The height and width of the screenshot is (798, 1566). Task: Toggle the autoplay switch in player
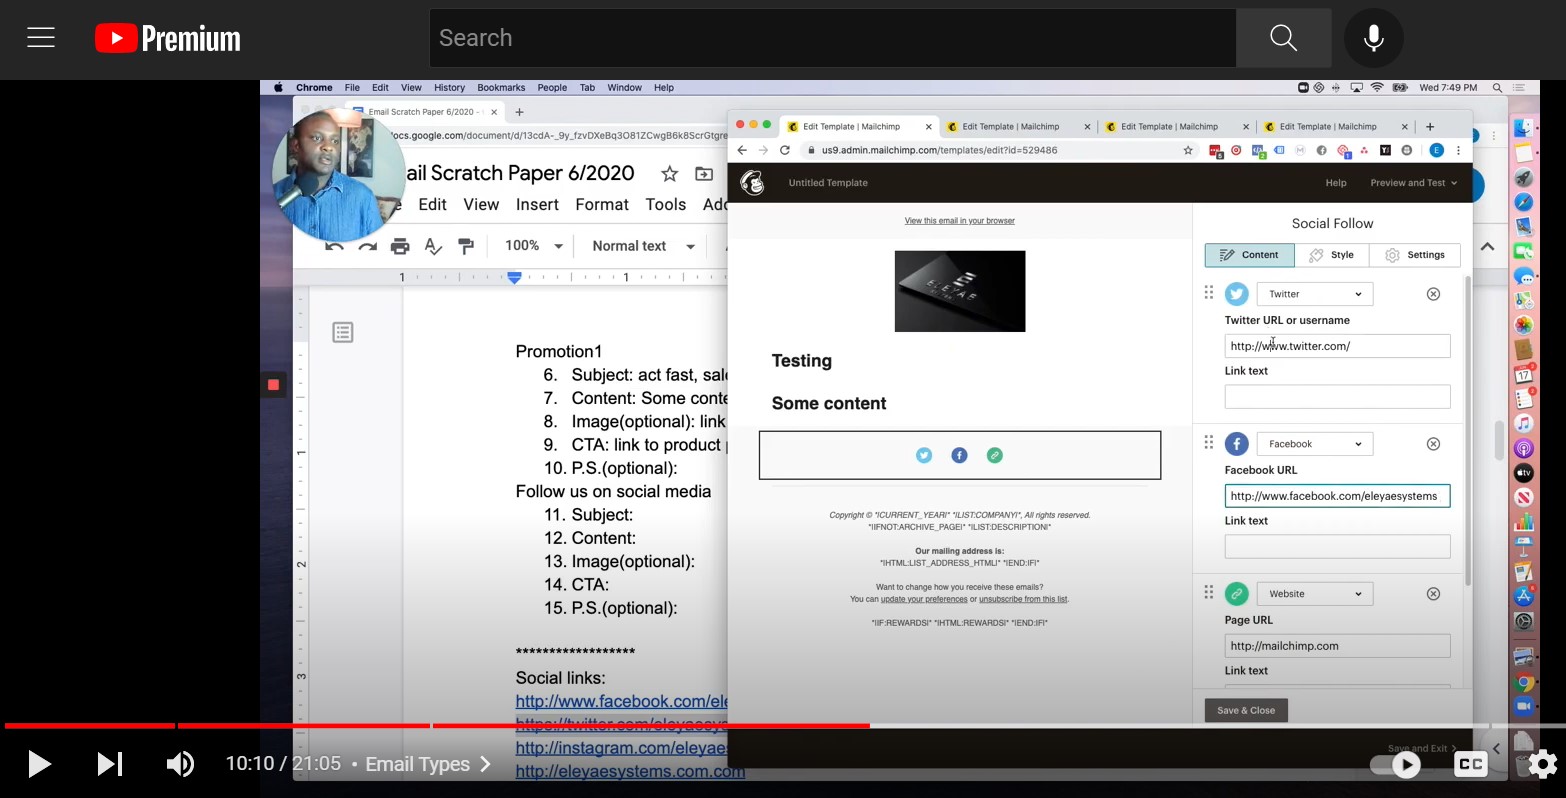pos(1398,765)
